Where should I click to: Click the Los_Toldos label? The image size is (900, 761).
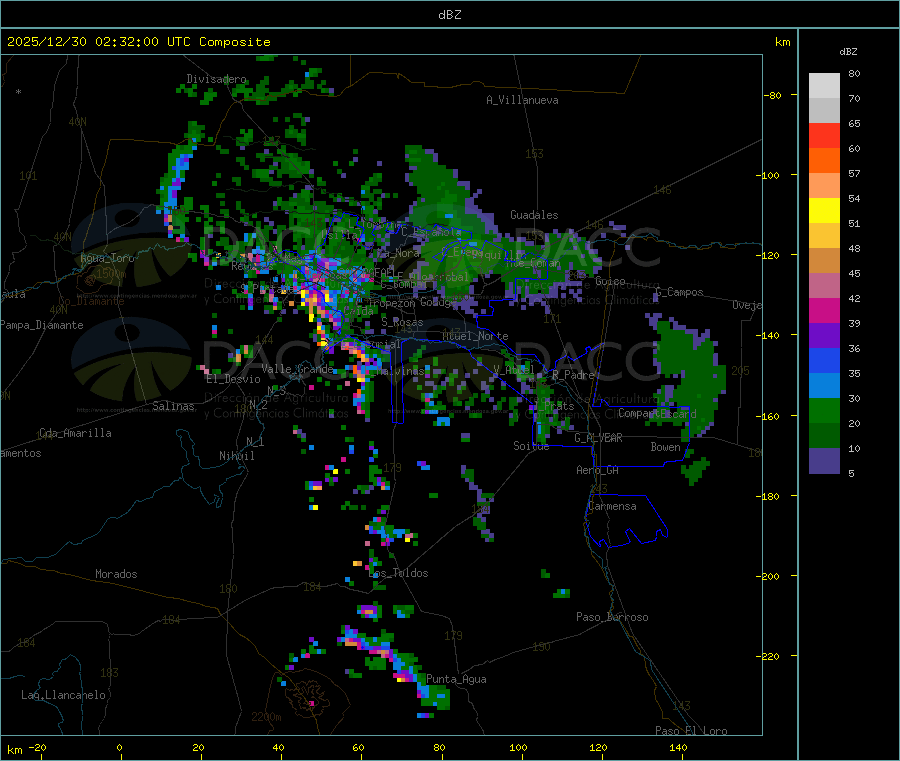398,573
